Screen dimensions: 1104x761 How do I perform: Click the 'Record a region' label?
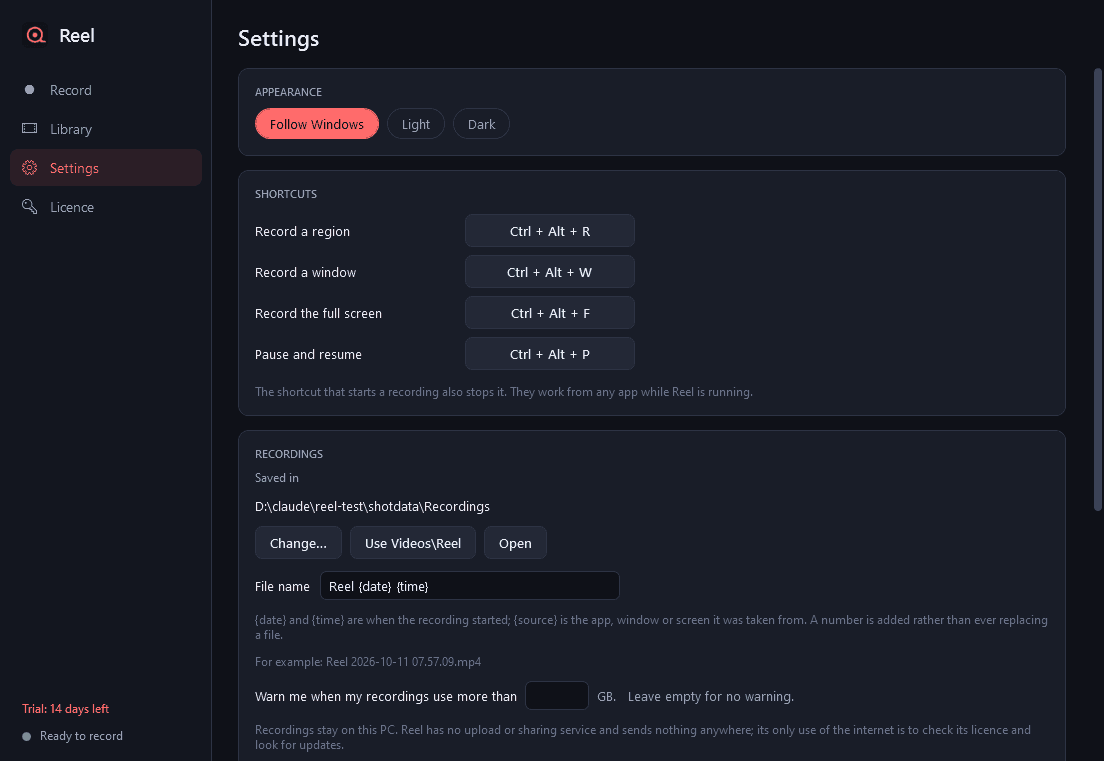tap(302, 232)
